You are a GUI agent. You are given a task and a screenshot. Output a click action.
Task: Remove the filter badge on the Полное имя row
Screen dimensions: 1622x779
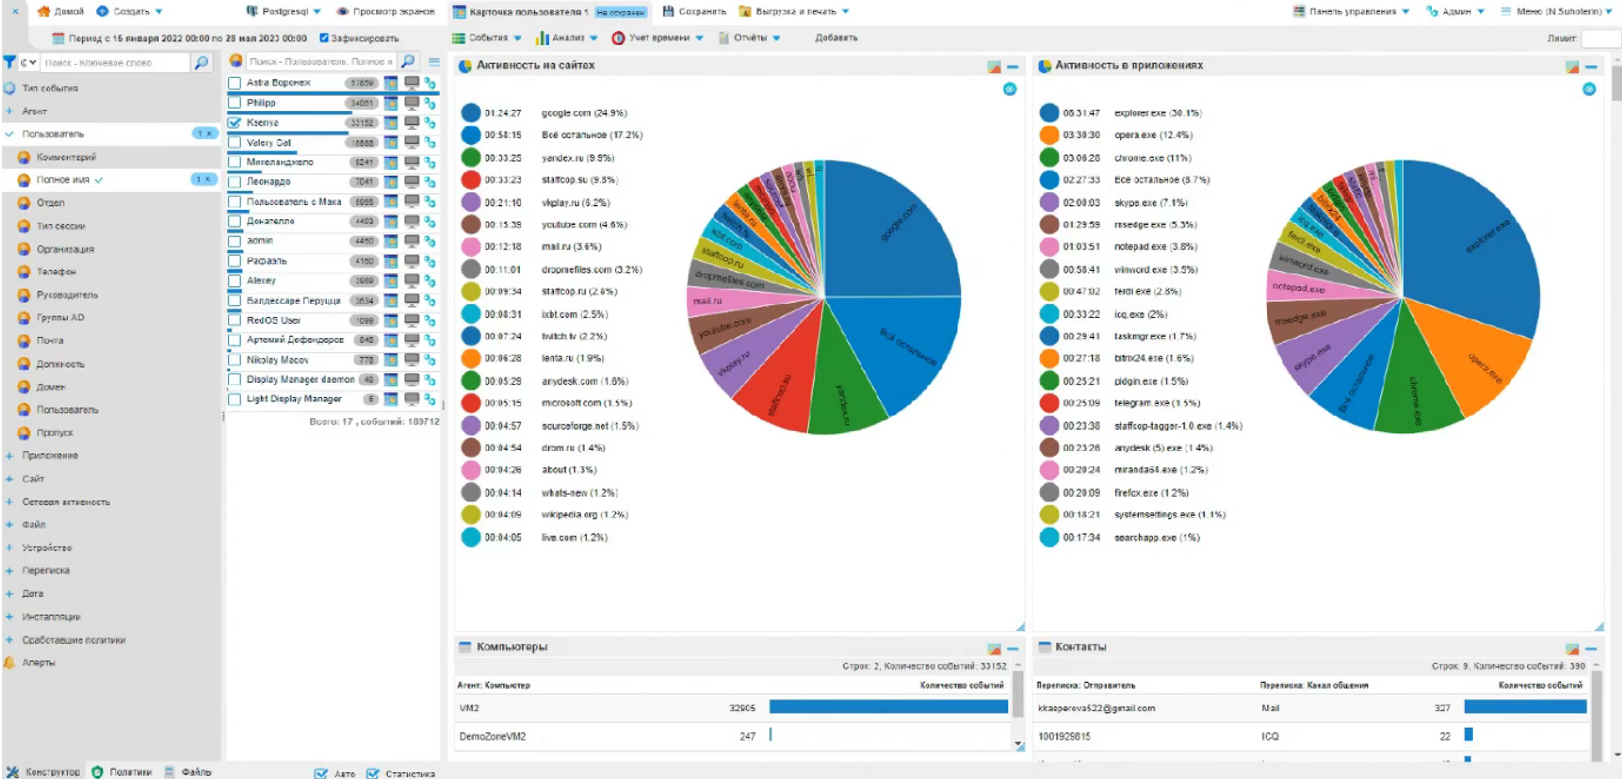click(204, 179)
